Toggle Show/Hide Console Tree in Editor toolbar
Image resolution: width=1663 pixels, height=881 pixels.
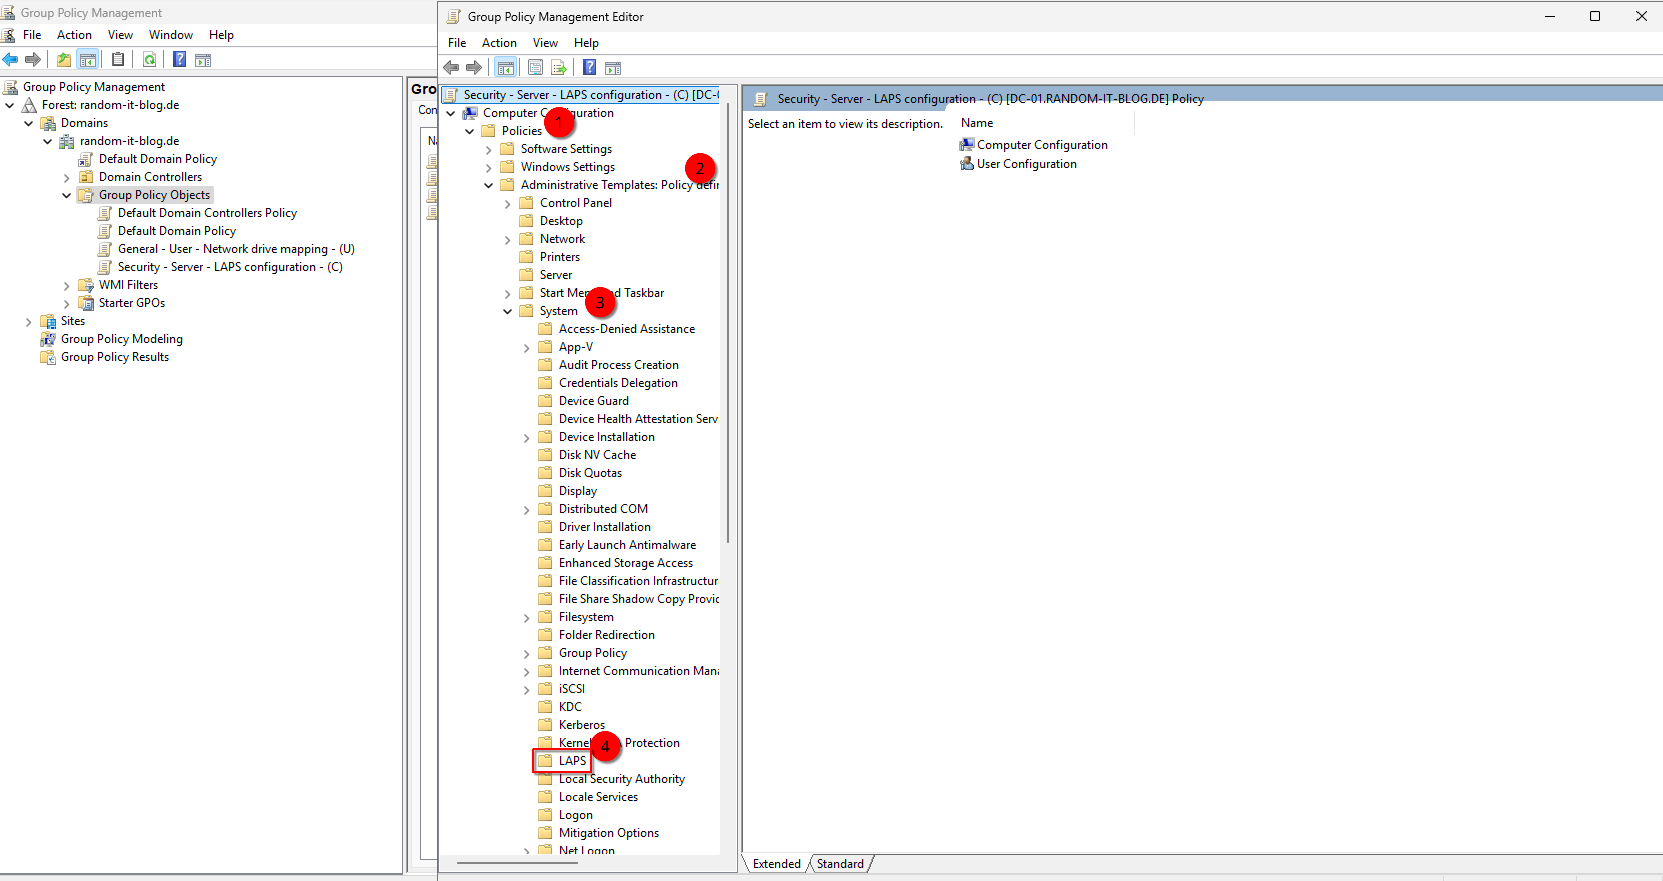[x=506, y=68]
